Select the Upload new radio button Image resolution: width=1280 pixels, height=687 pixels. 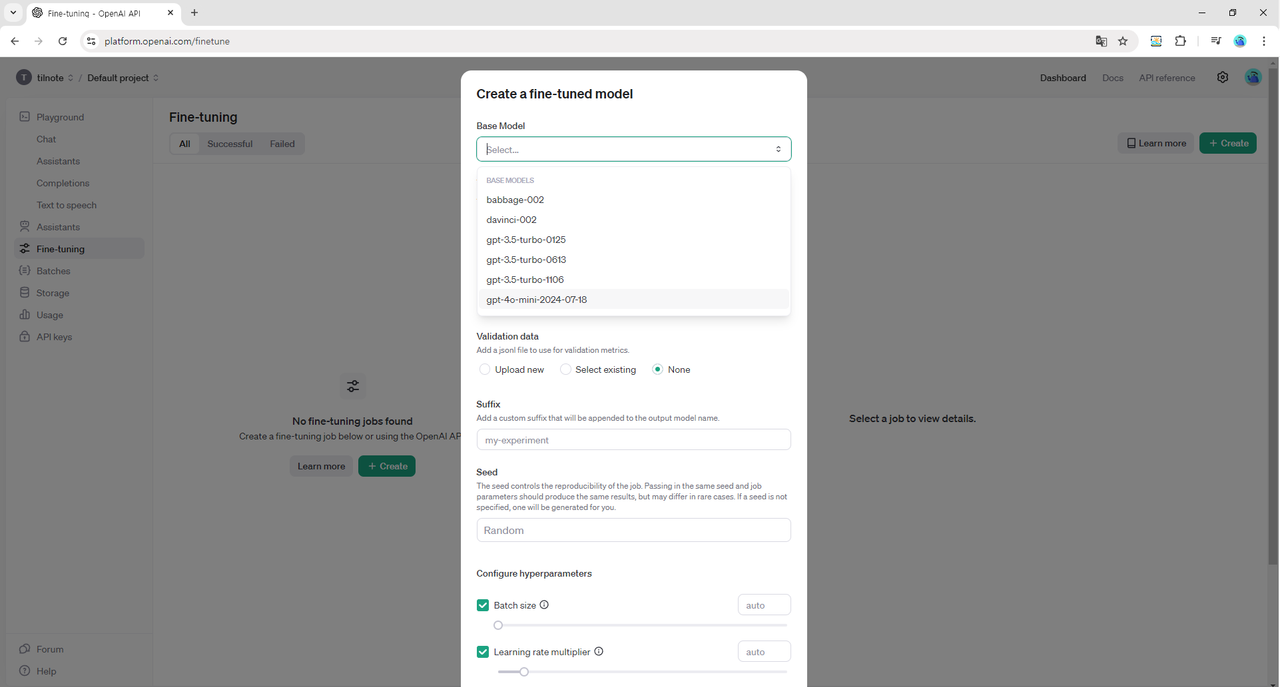[x=485, y=370]
